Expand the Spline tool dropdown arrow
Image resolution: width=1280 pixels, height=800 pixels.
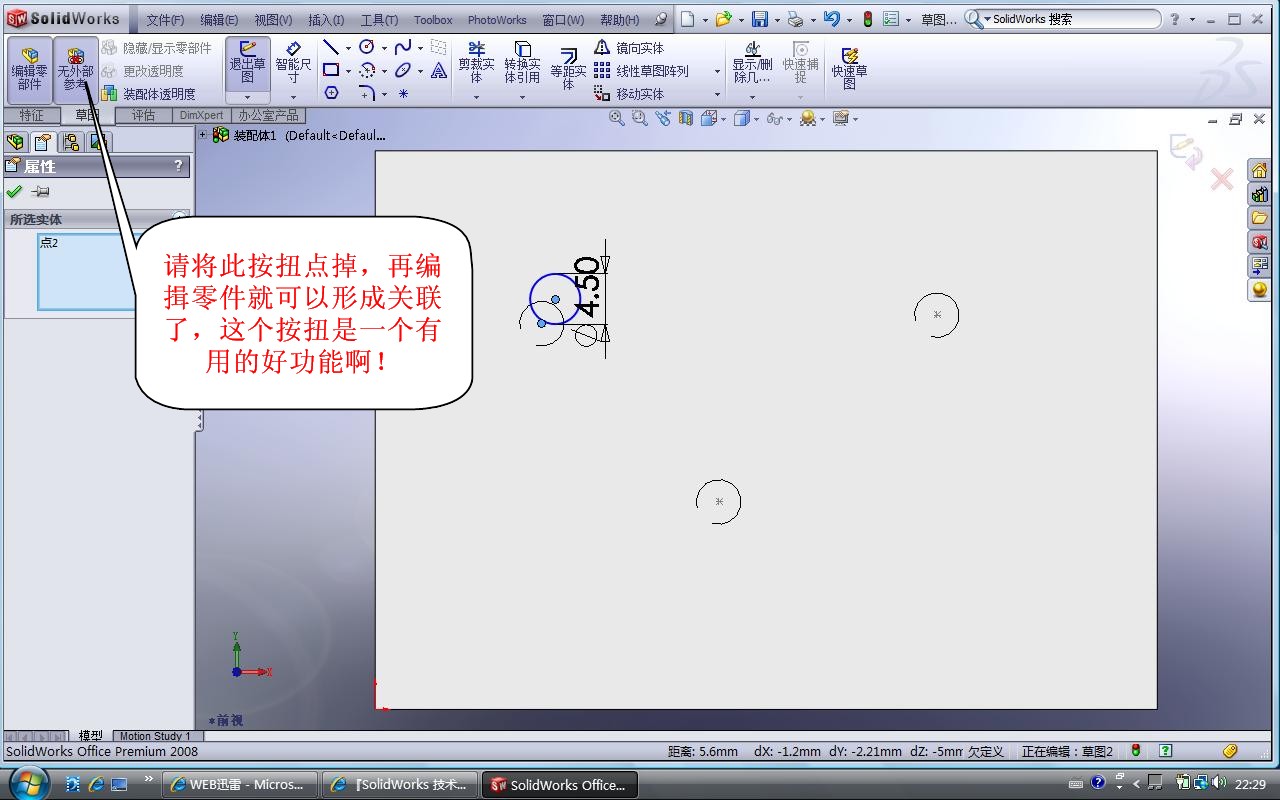tap(420, 48)
